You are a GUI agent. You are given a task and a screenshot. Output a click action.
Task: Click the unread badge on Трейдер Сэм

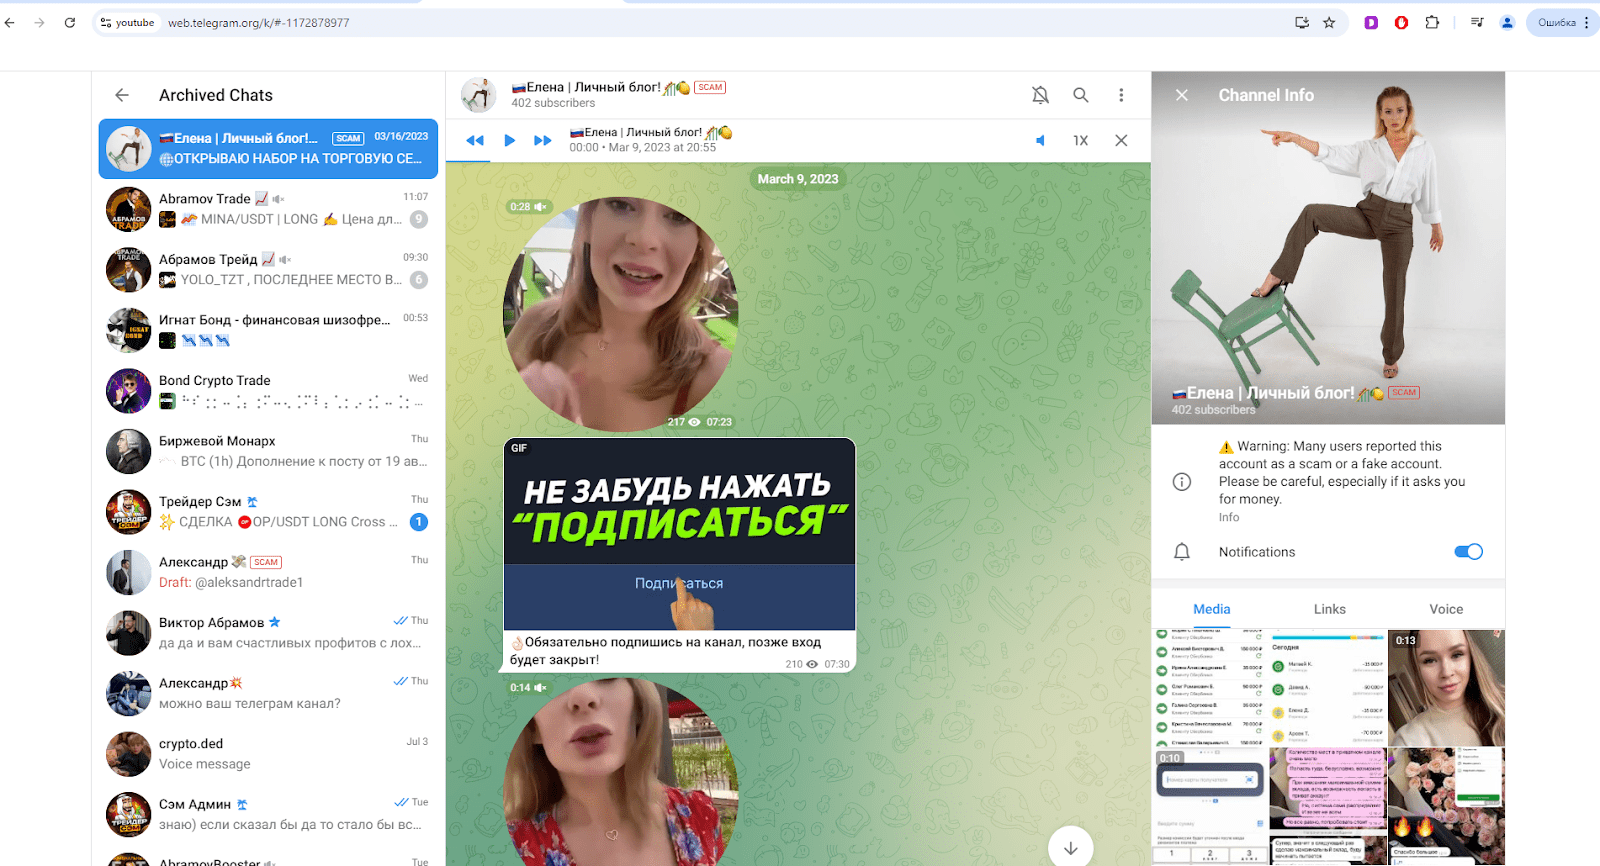pyautogui.click(x=419, y=522)
